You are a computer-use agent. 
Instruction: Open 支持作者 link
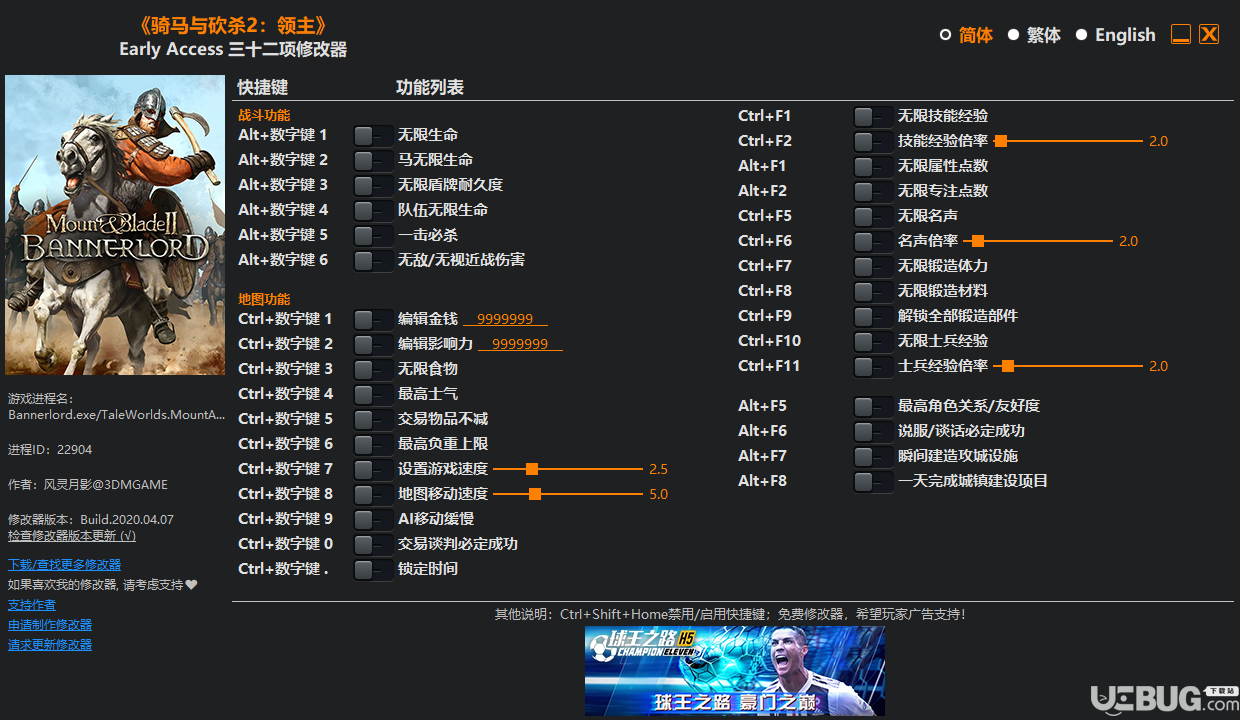(x=32, y=605)
